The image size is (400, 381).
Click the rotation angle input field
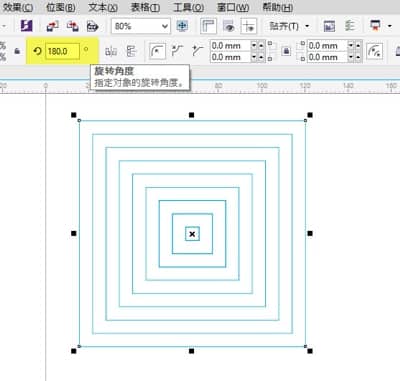[x=62, y=51]
